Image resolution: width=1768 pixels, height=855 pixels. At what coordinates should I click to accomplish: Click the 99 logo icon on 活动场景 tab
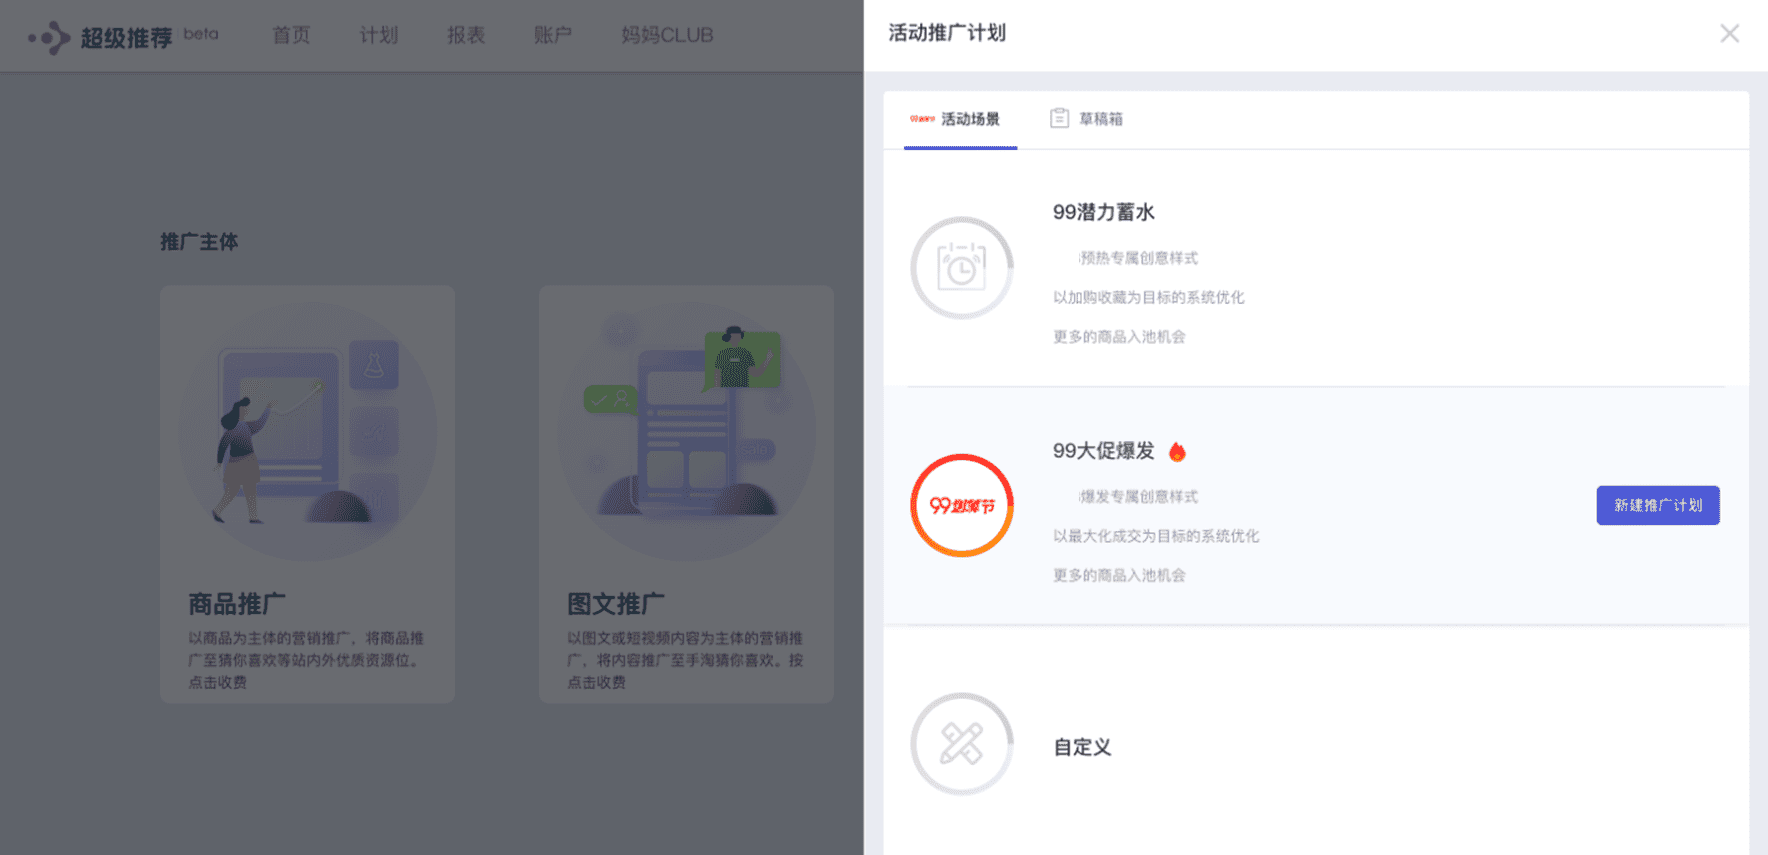pos(922,119)
